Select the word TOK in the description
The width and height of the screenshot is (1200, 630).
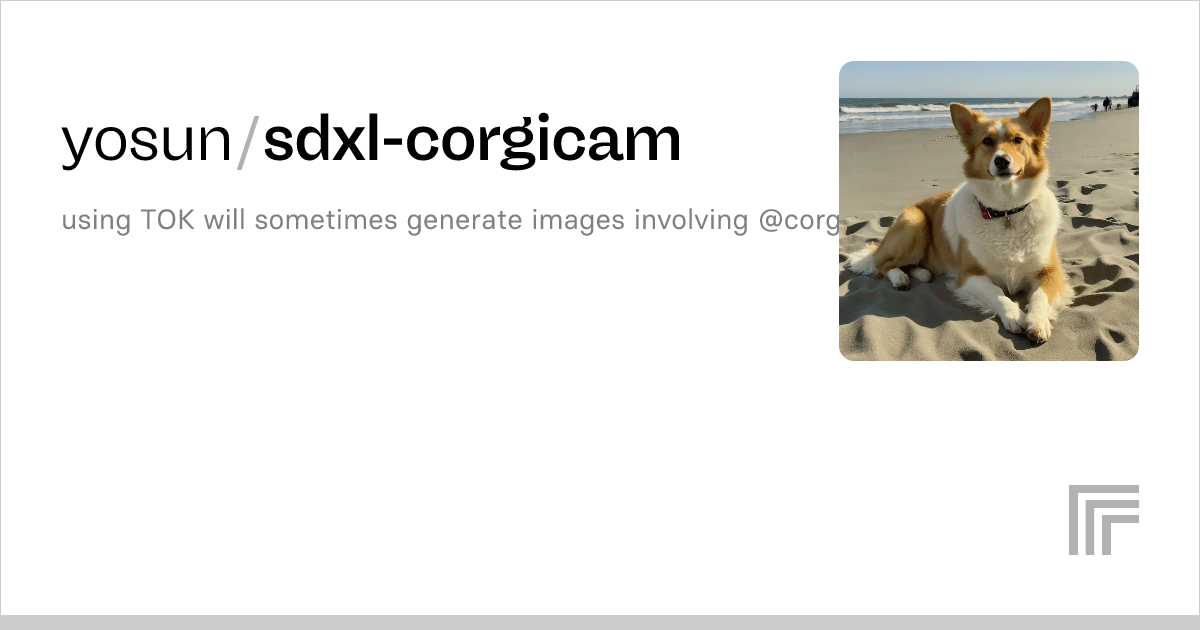click(x=168, y=220)
